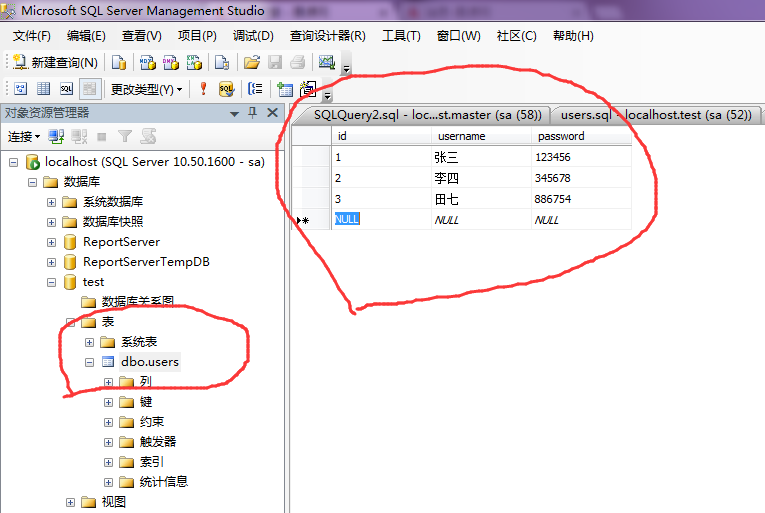Open the Change Type (更改类型) dropdown
The image size is (765, 513).
(x=146, y=89)
